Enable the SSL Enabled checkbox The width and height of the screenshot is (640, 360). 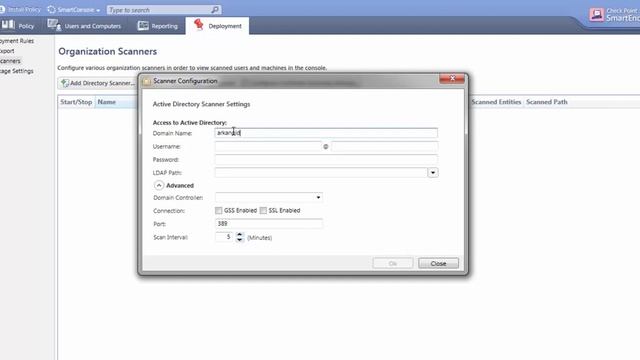pyautogui.click(x=263, y=211)
